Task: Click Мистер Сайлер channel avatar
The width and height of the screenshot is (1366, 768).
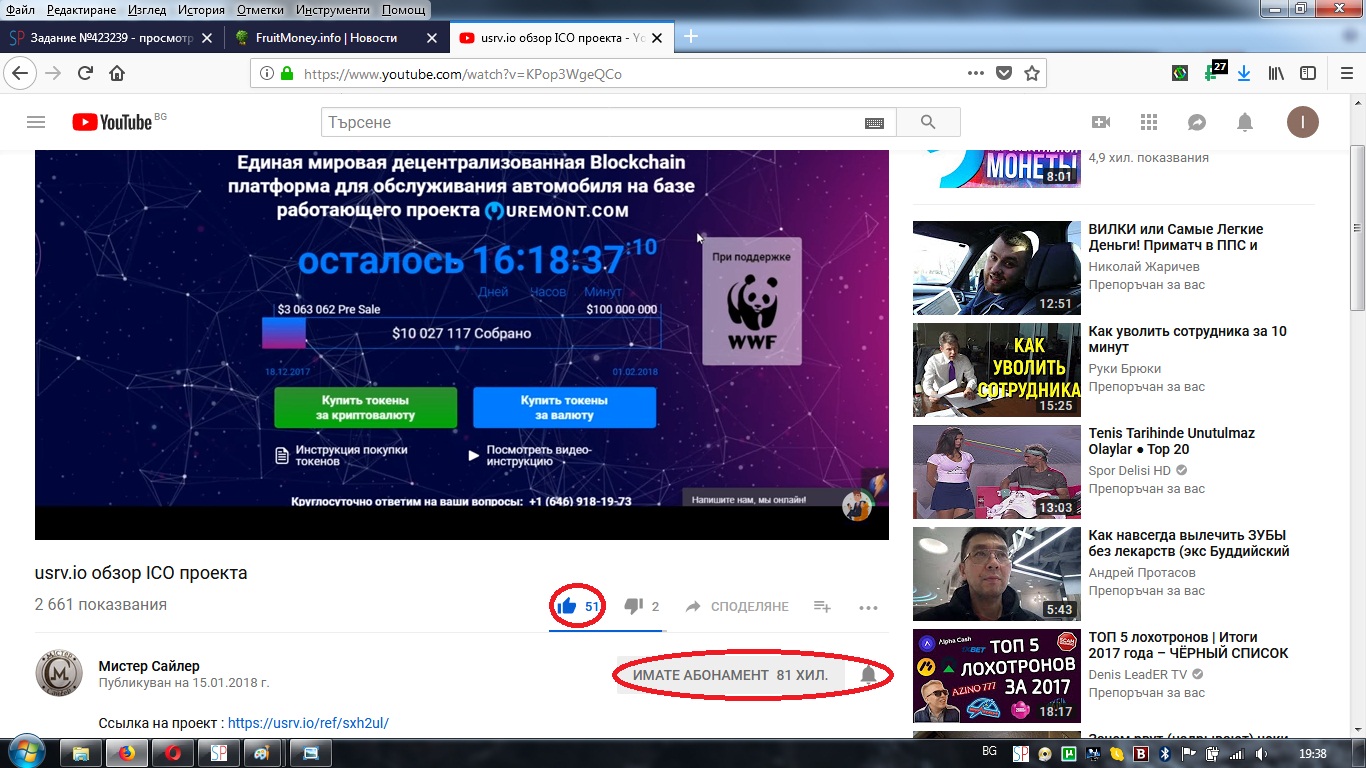Action: pos(59,673)
